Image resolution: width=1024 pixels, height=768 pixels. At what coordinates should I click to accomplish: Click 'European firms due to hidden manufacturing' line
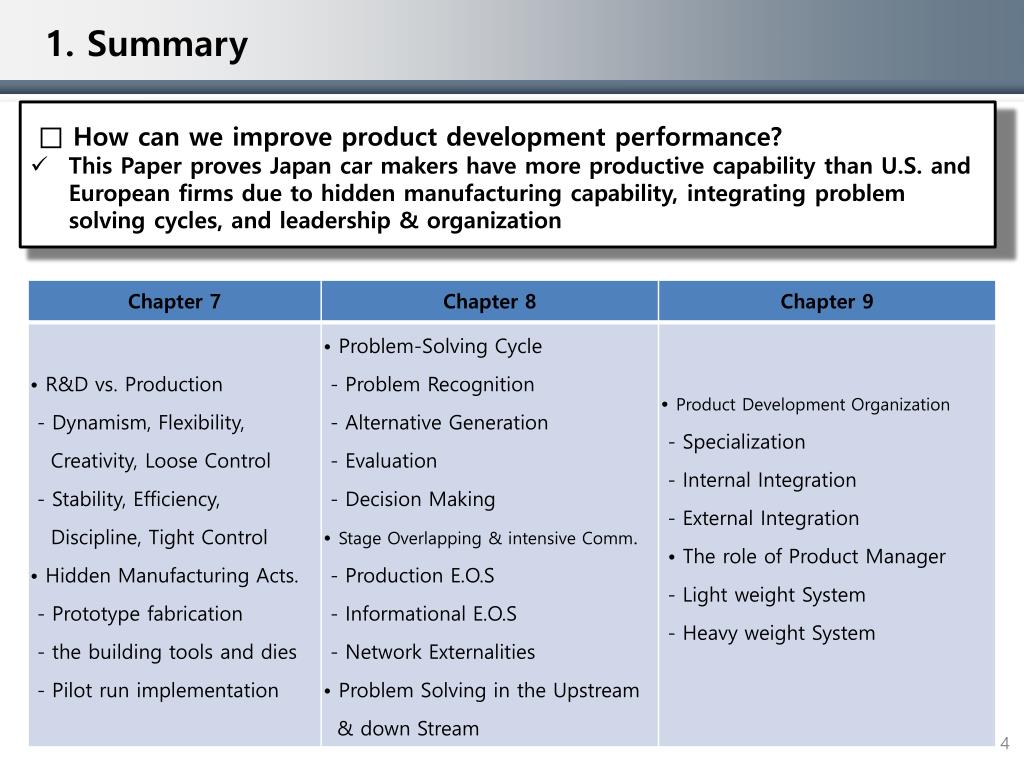487,193
